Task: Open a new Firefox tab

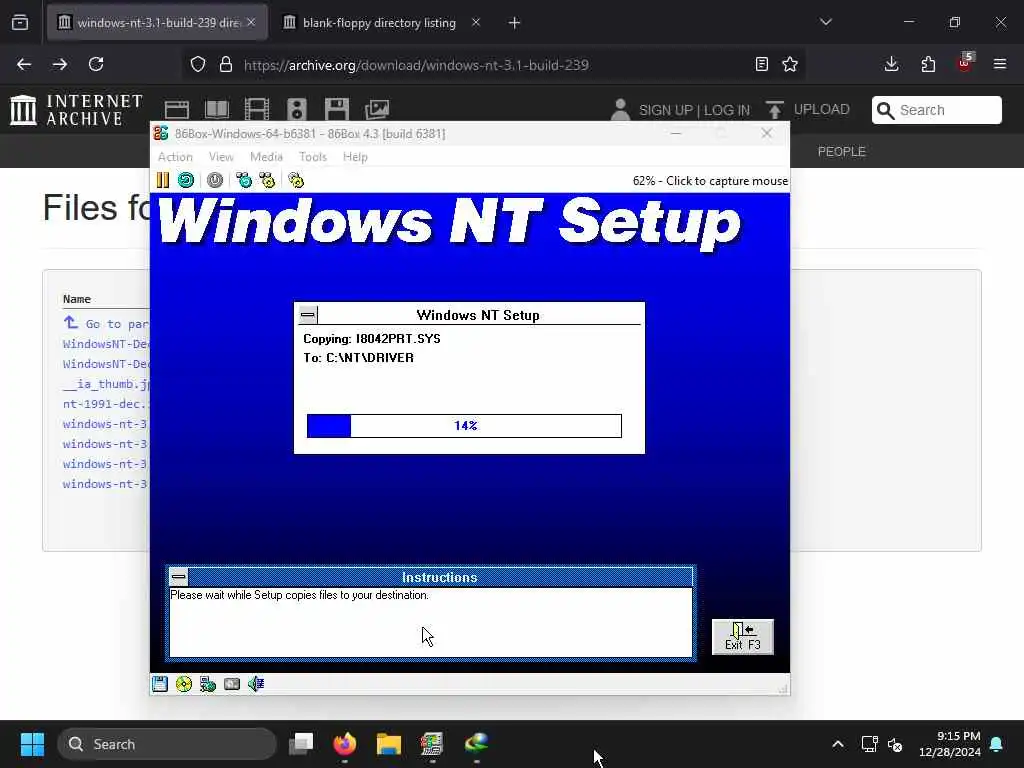Action: tap(514, 23)
